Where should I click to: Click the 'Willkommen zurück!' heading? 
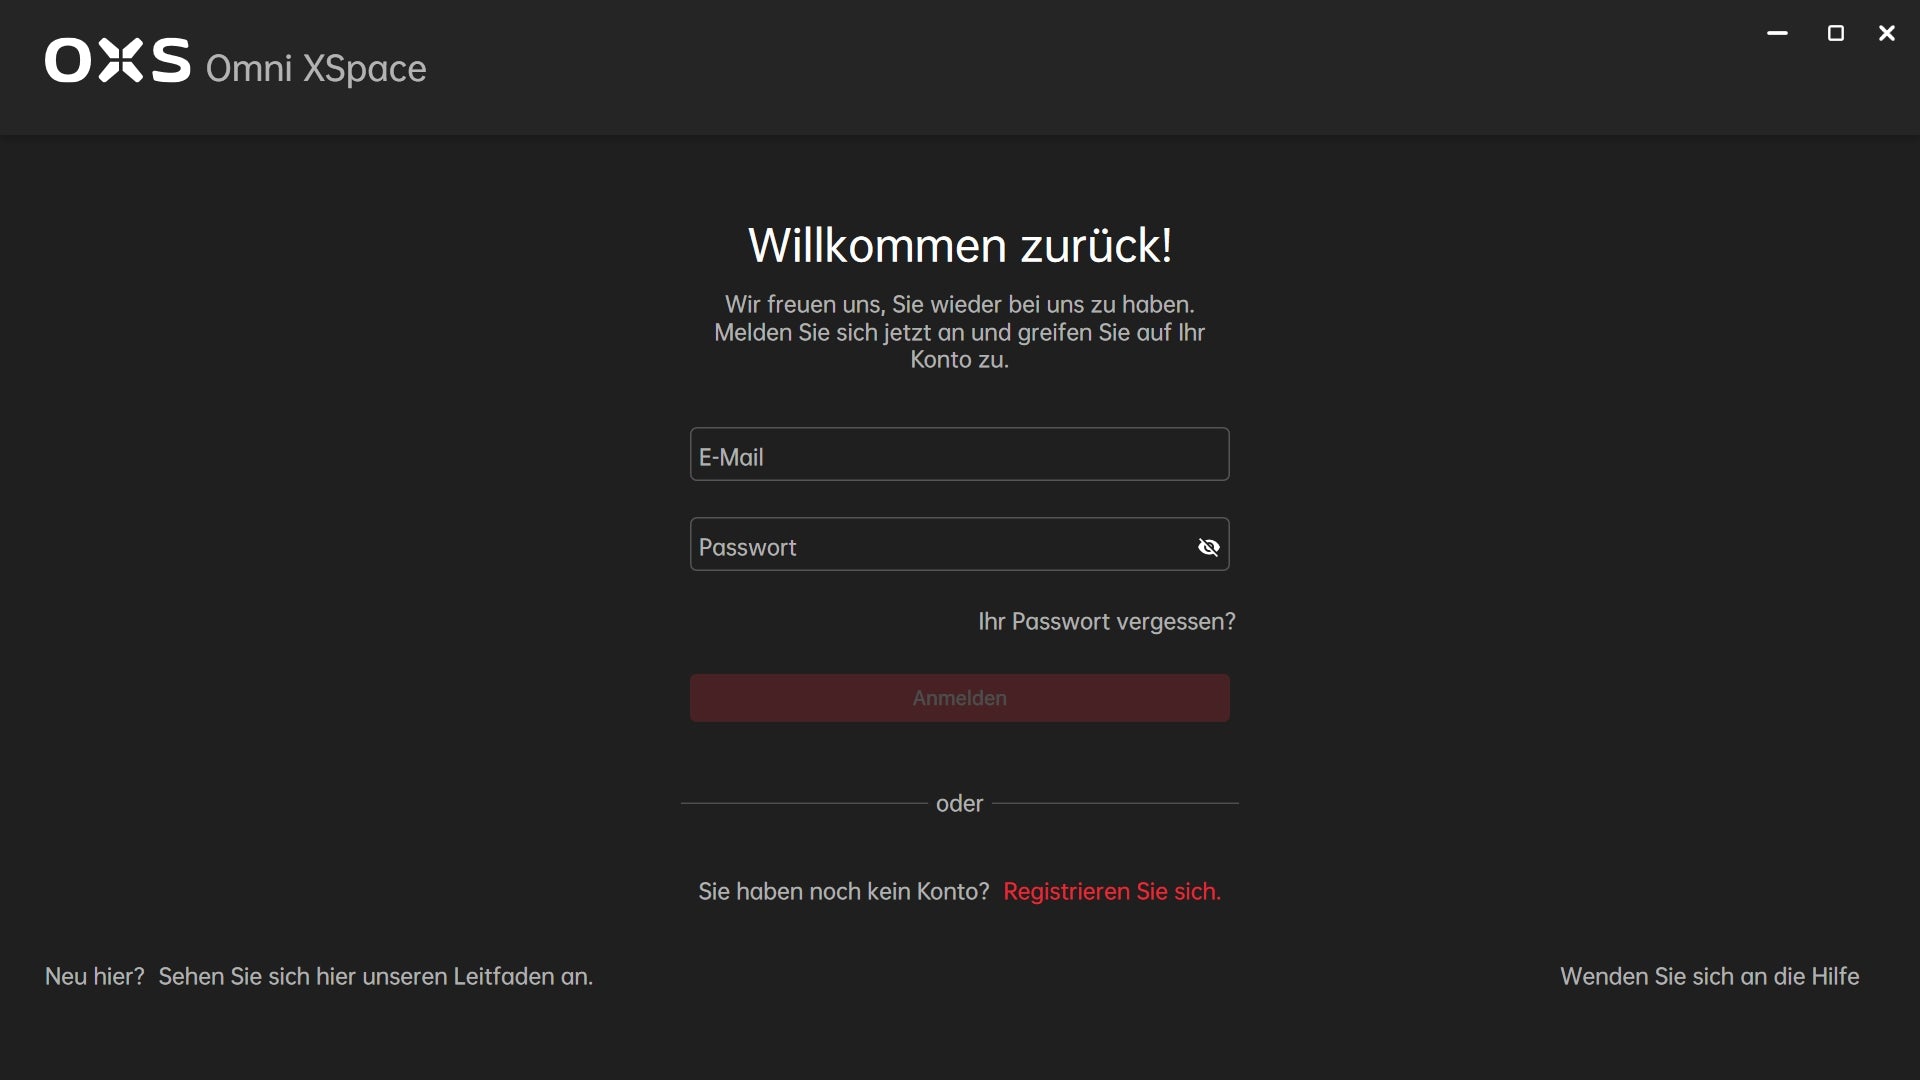pos(959,246)
